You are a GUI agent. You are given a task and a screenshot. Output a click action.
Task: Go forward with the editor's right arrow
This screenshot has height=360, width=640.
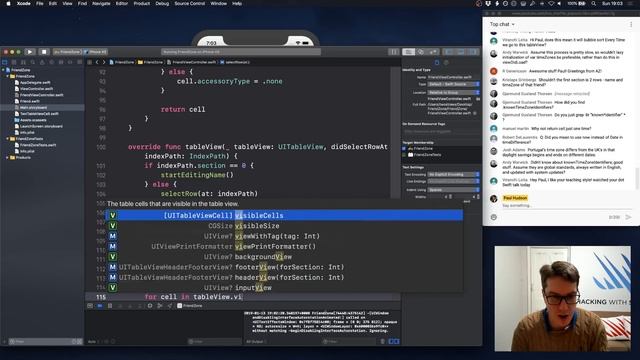(x=104, y=62)
